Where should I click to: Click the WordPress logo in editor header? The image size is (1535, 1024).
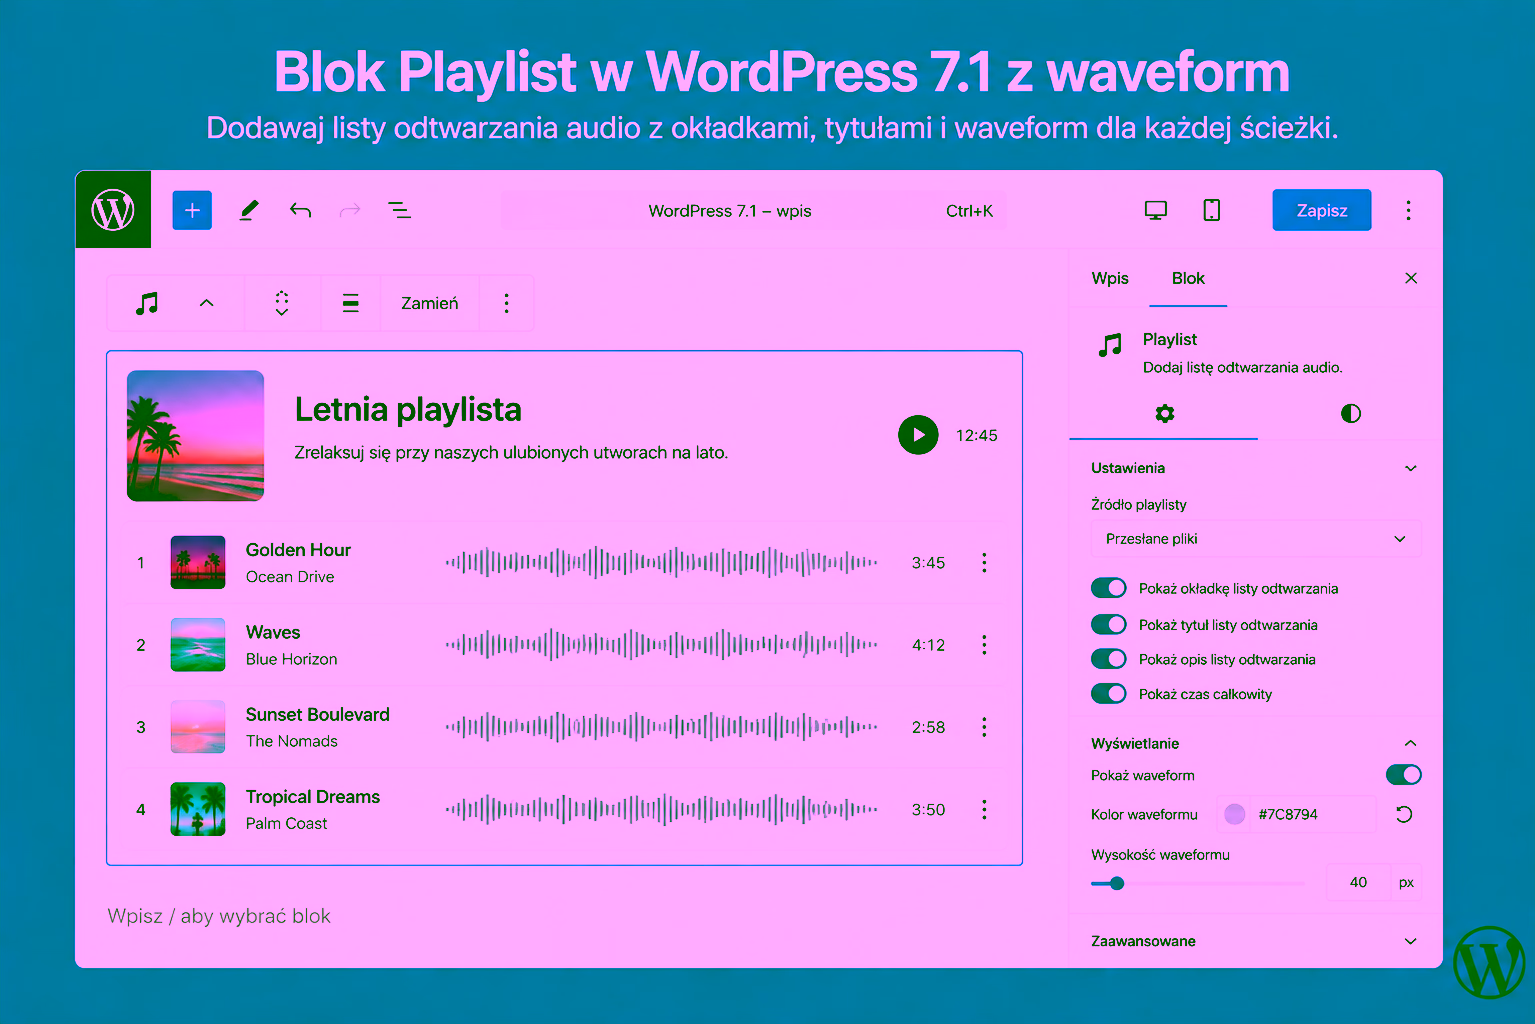point(113,209)
